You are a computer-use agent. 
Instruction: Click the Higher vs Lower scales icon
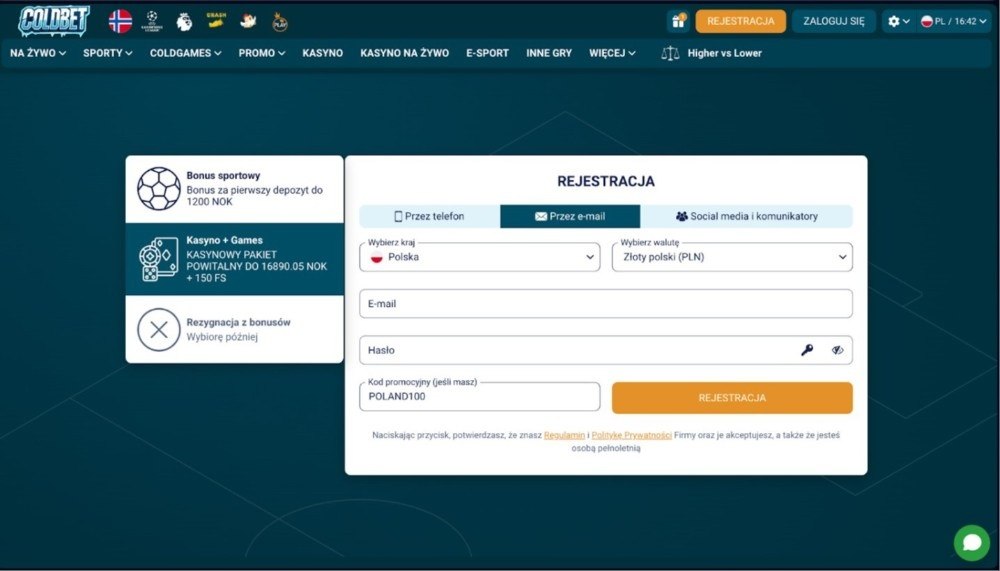(x=670, y=53)
